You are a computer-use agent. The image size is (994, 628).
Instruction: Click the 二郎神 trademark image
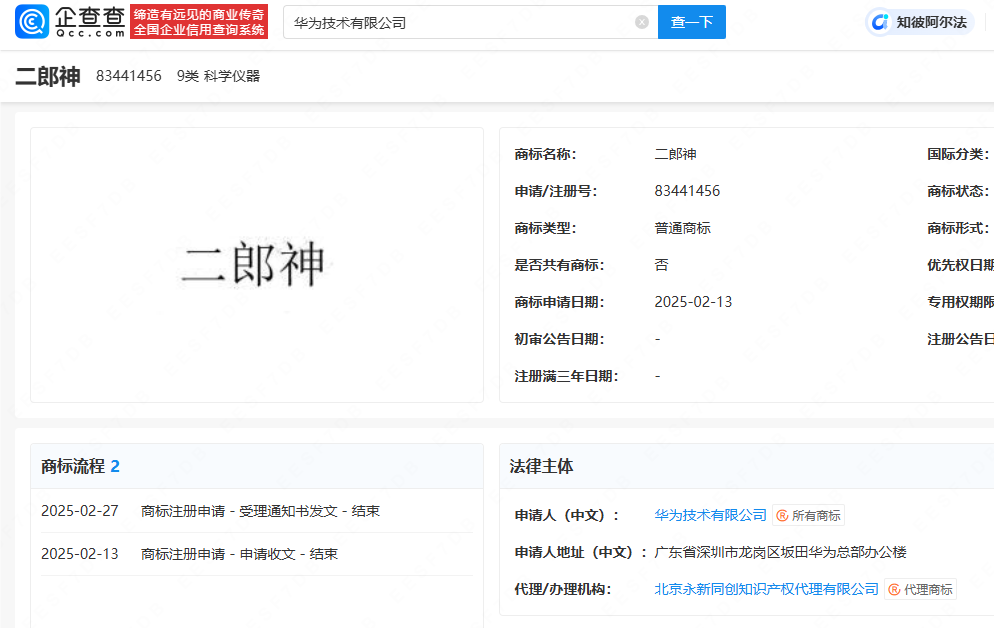coord(255,265)
